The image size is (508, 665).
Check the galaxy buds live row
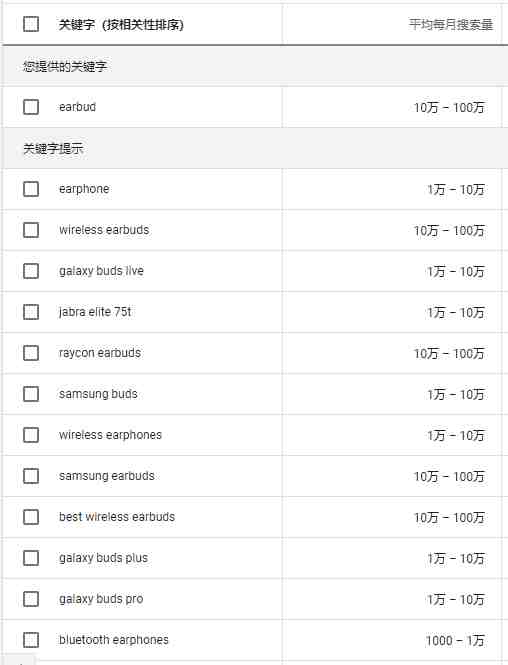tap(31, 271)
